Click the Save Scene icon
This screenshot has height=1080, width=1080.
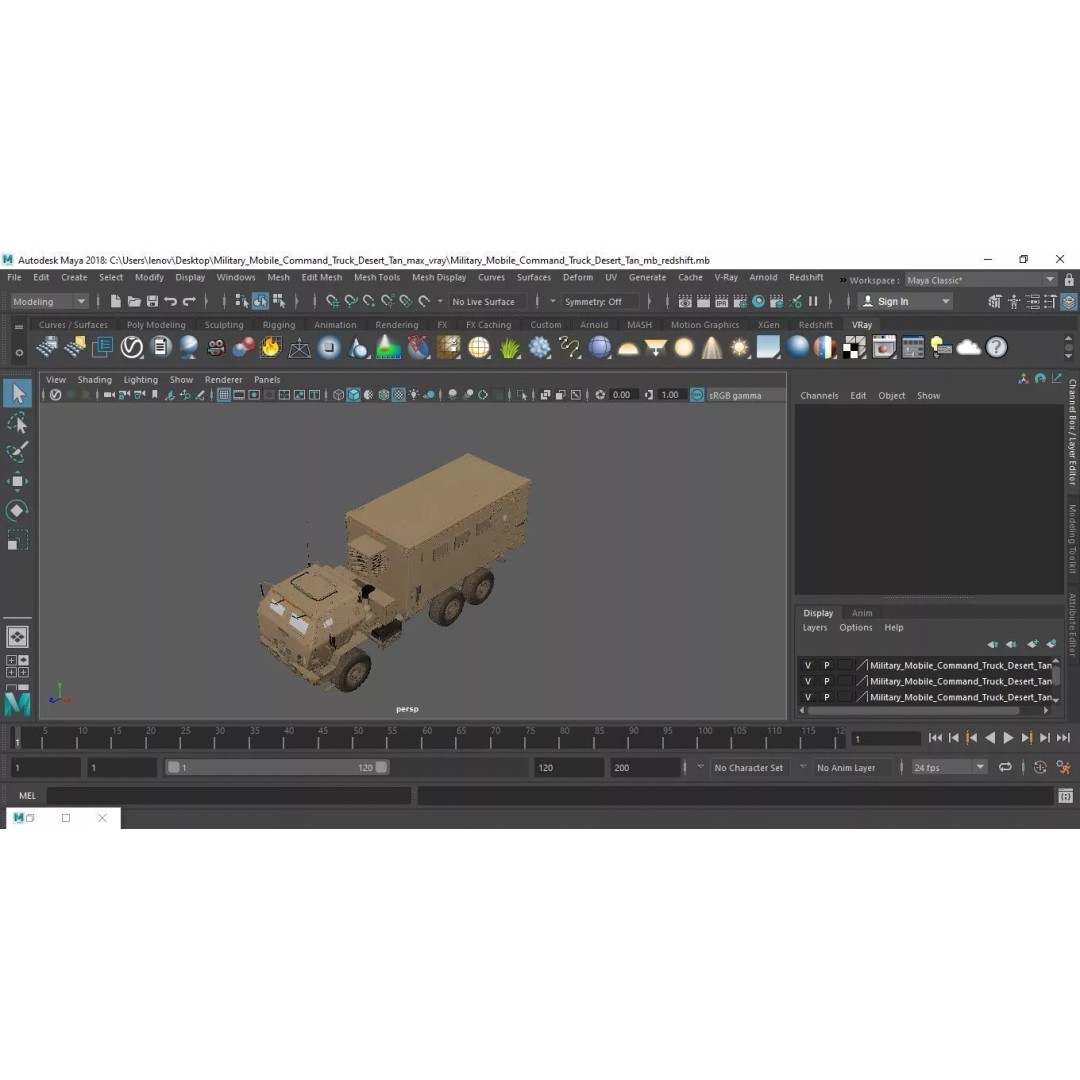click(x=152, y=301)
